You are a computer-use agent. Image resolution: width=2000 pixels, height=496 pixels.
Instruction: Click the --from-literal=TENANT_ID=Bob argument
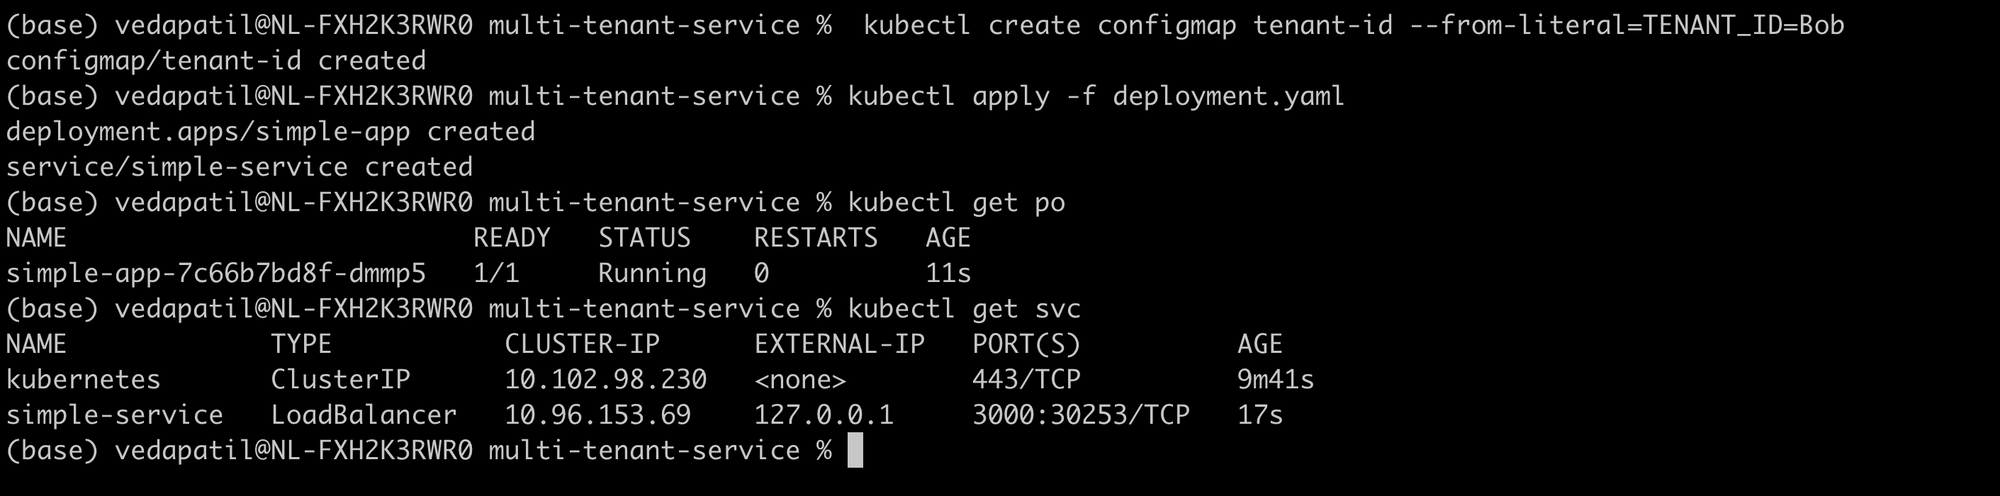pos(1626,25)
